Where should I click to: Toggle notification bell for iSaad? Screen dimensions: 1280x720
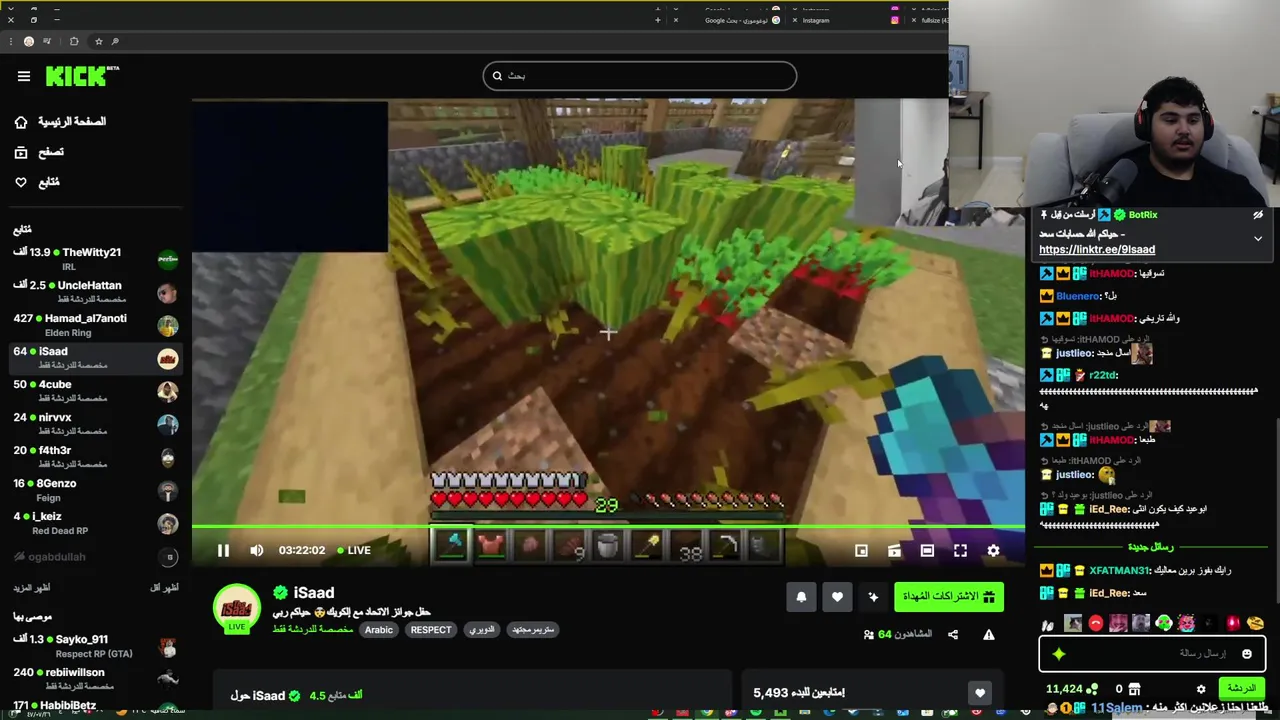801,597
